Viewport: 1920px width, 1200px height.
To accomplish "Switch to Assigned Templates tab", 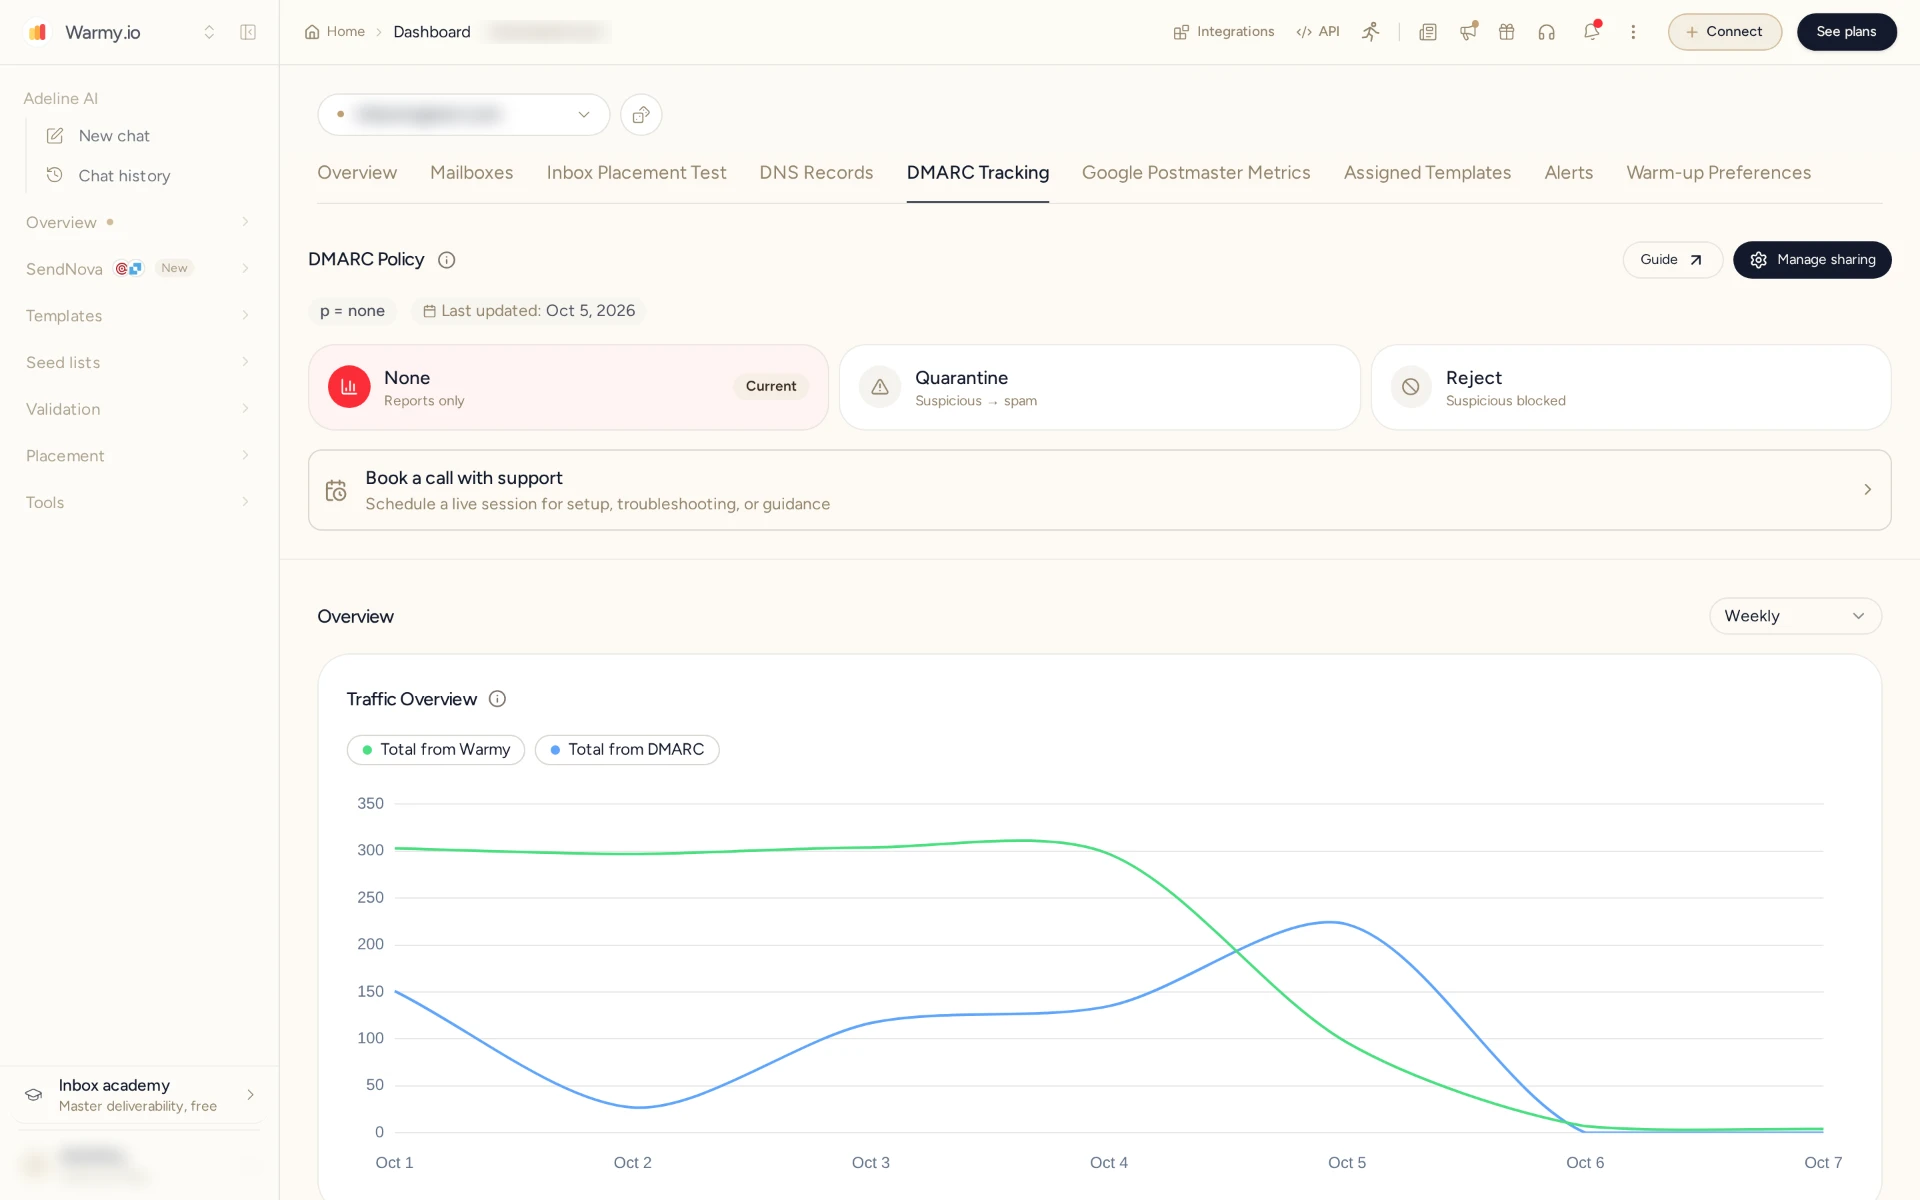I will tap(1427, 173).
